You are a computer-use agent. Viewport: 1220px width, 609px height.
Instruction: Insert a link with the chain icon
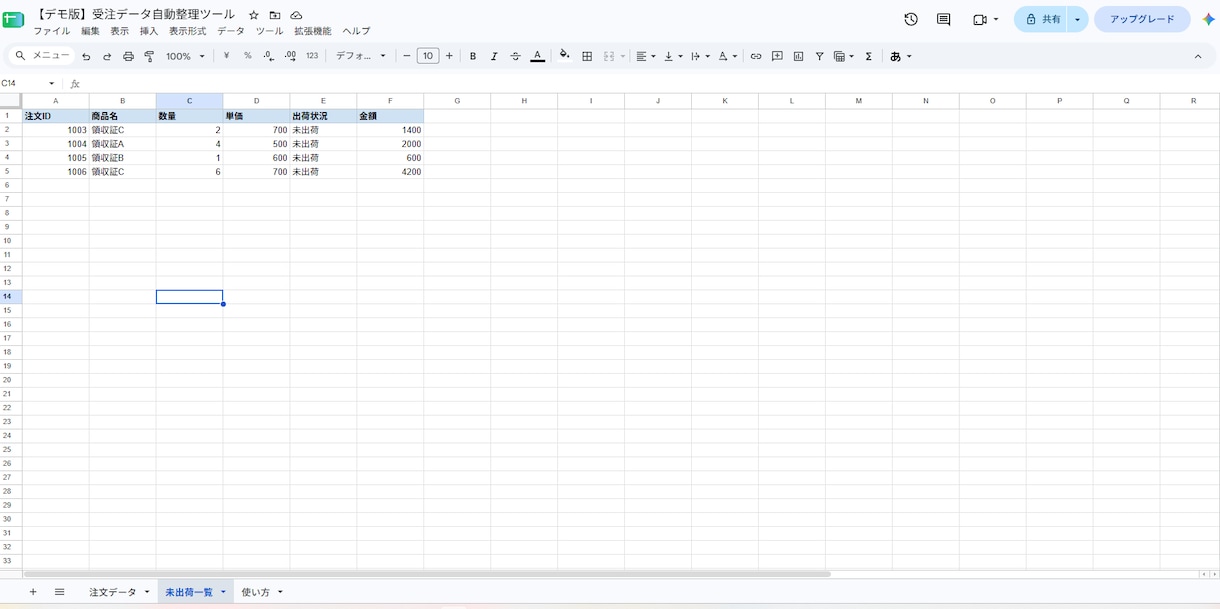756,57
